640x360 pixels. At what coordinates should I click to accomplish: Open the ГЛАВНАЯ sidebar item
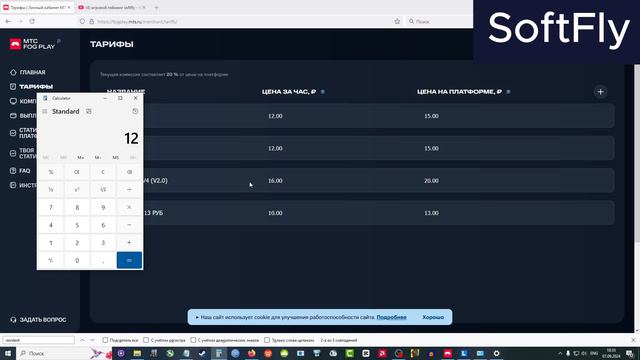click(28, 72)
